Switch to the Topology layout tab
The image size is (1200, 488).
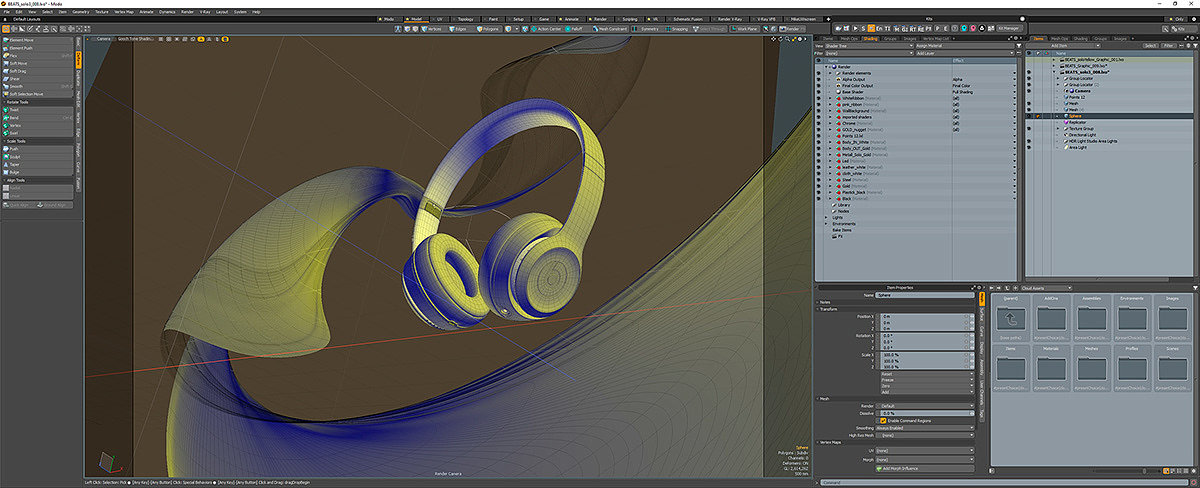[x=466, y=19]
